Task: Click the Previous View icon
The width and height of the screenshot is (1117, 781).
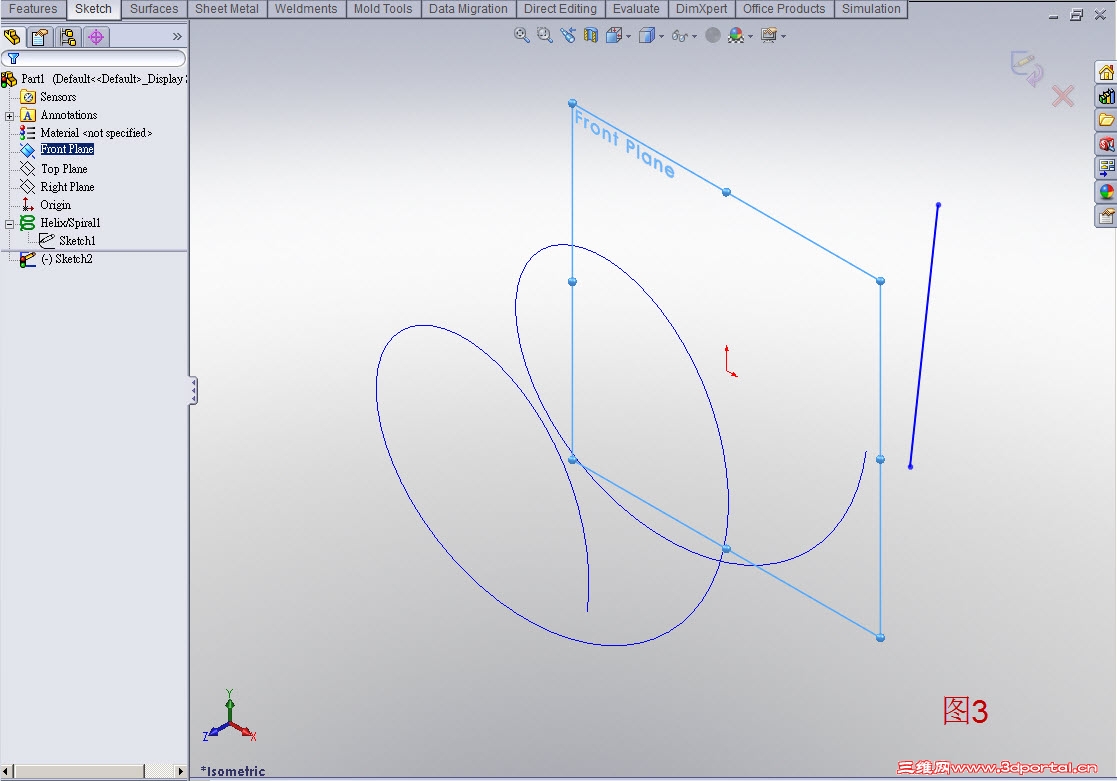Action: coord(568,35)
